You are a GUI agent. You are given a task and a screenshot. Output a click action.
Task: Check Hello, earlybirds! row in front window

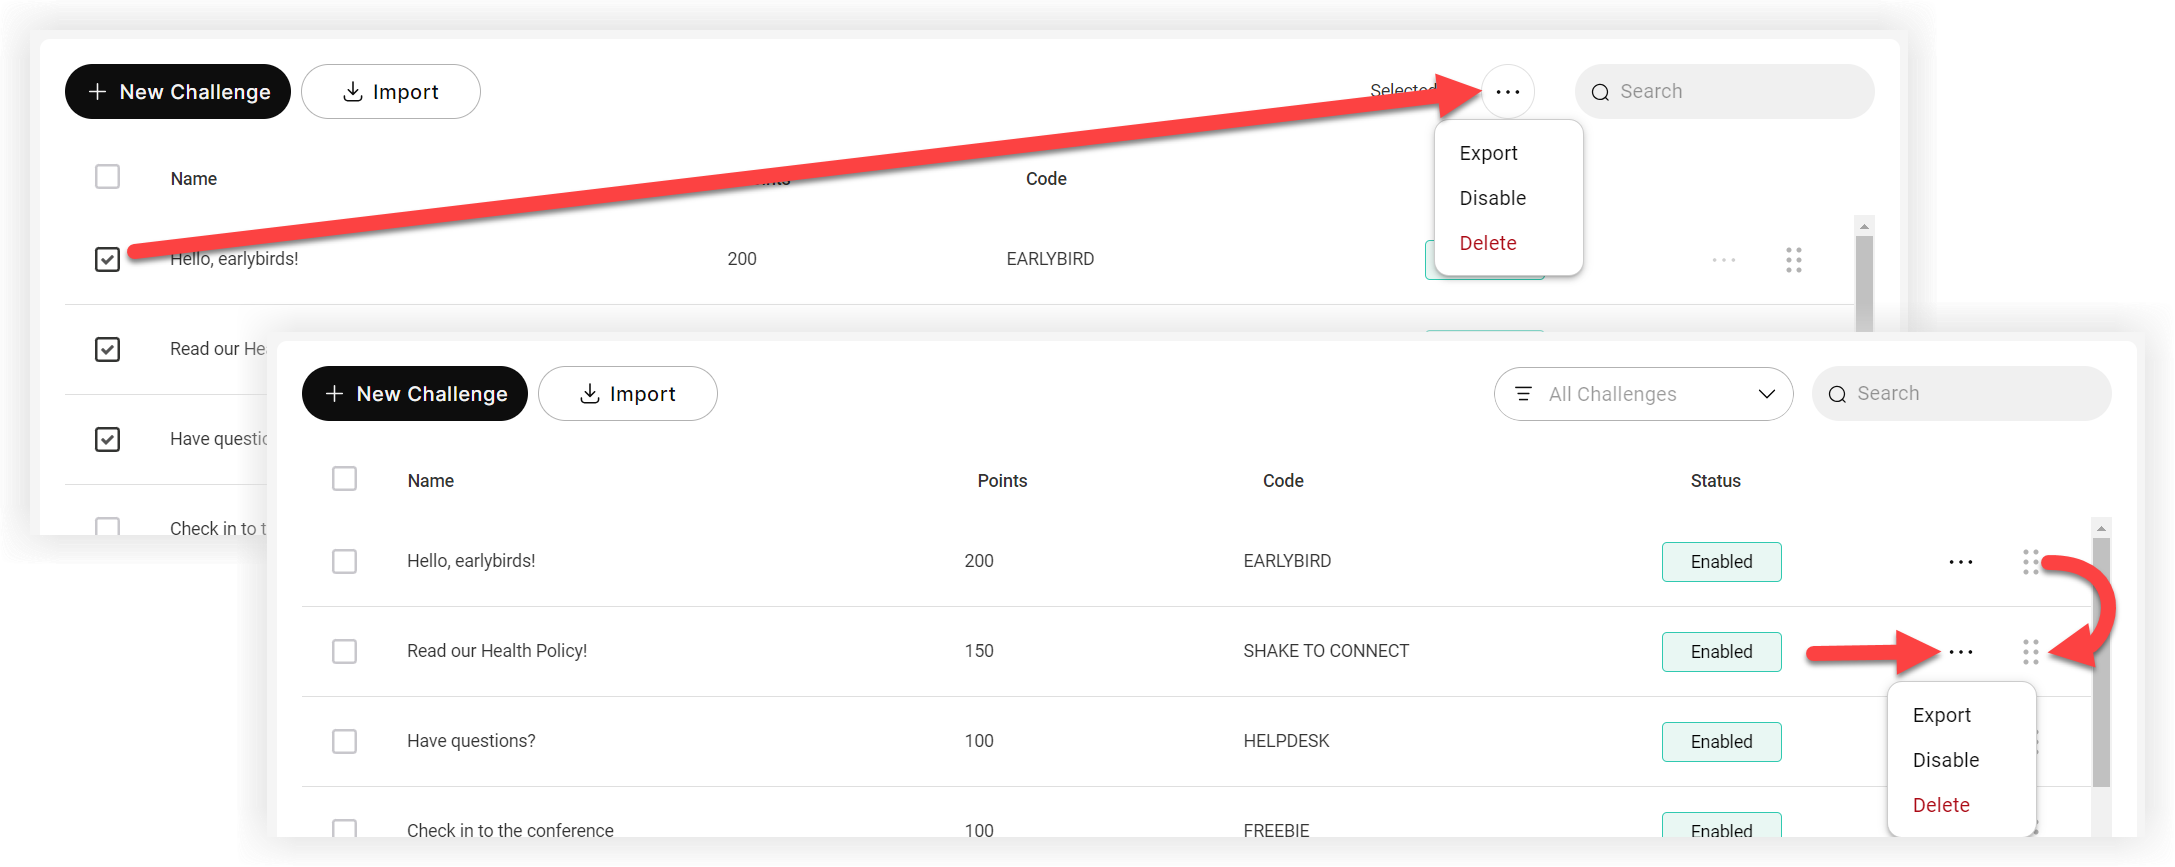pyautogui.click(x=344, y=561)
